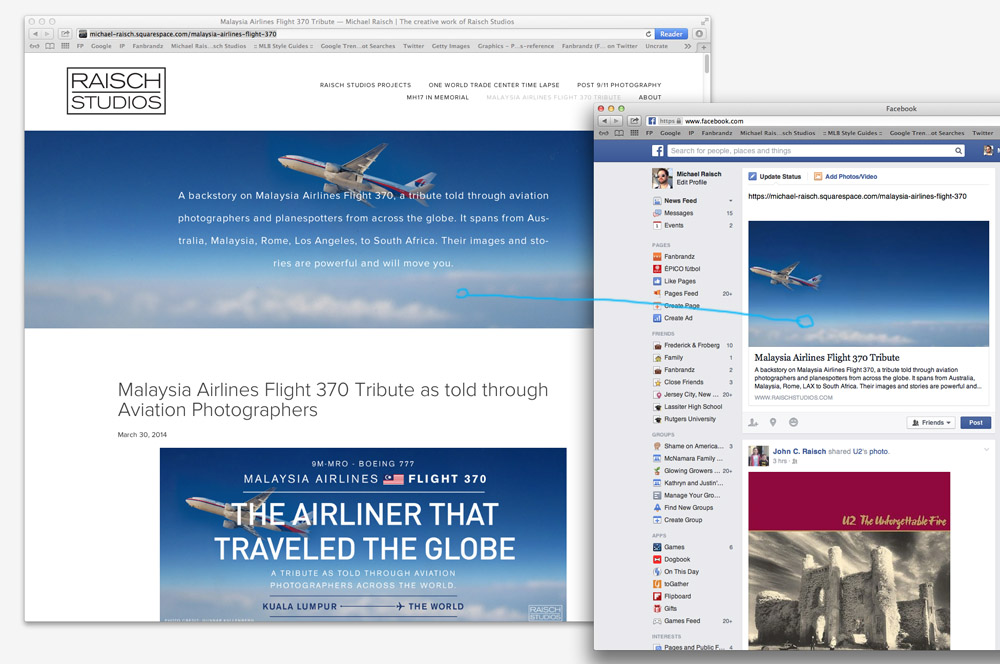Click the tag-people icon below the link preview
This screenshot has width=1000, height=664.
point(753,422)
